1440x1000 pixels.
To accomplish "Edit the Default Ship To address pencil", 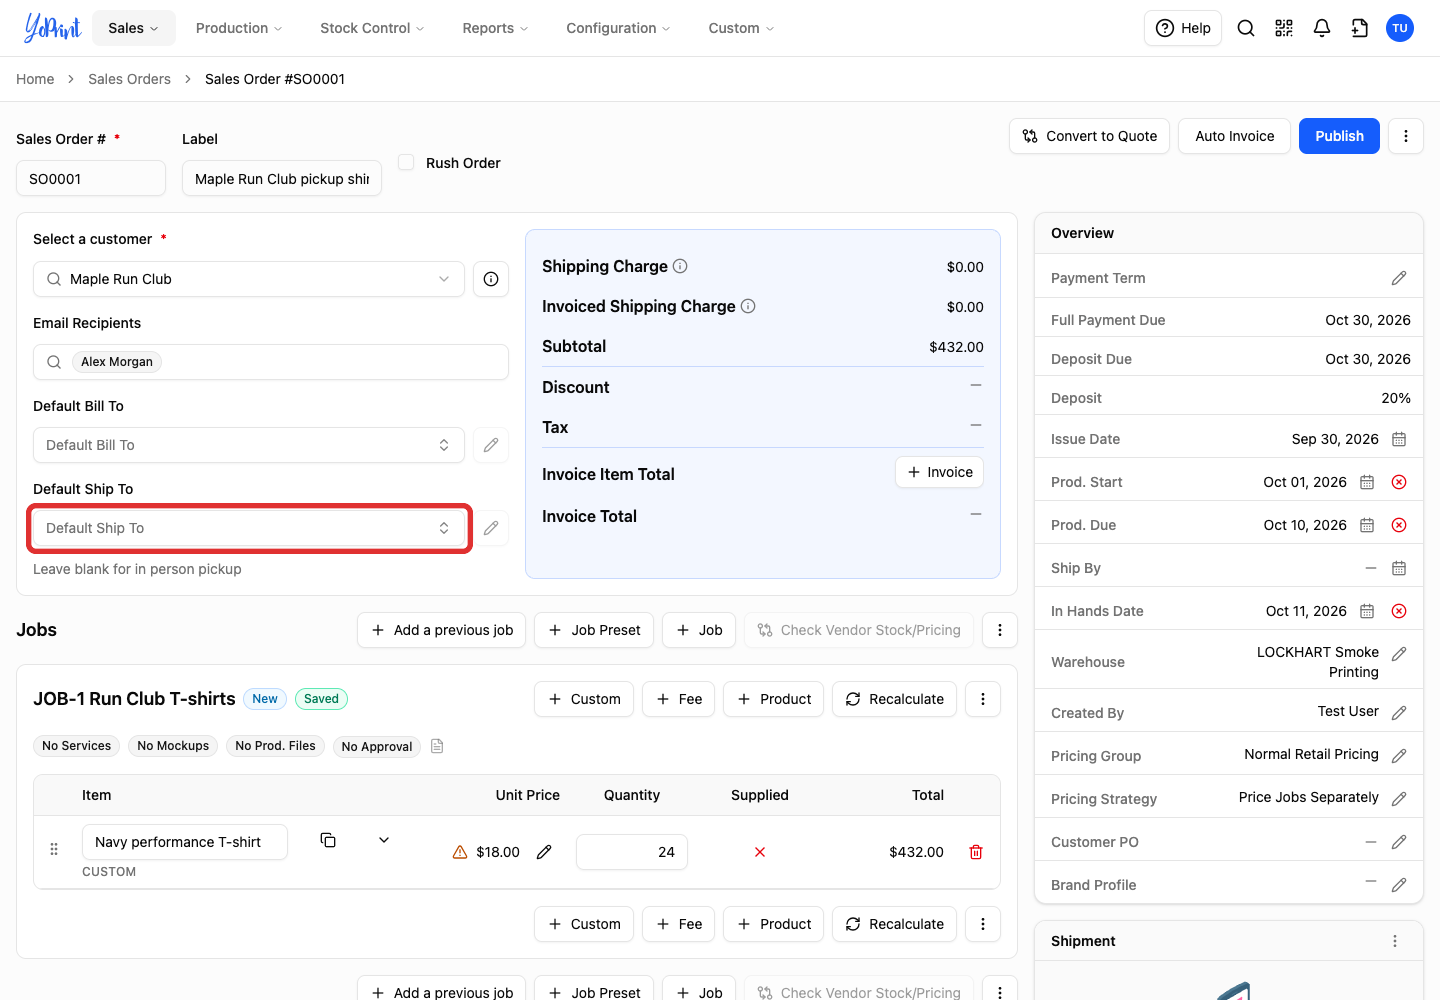I will coord(491,528).
